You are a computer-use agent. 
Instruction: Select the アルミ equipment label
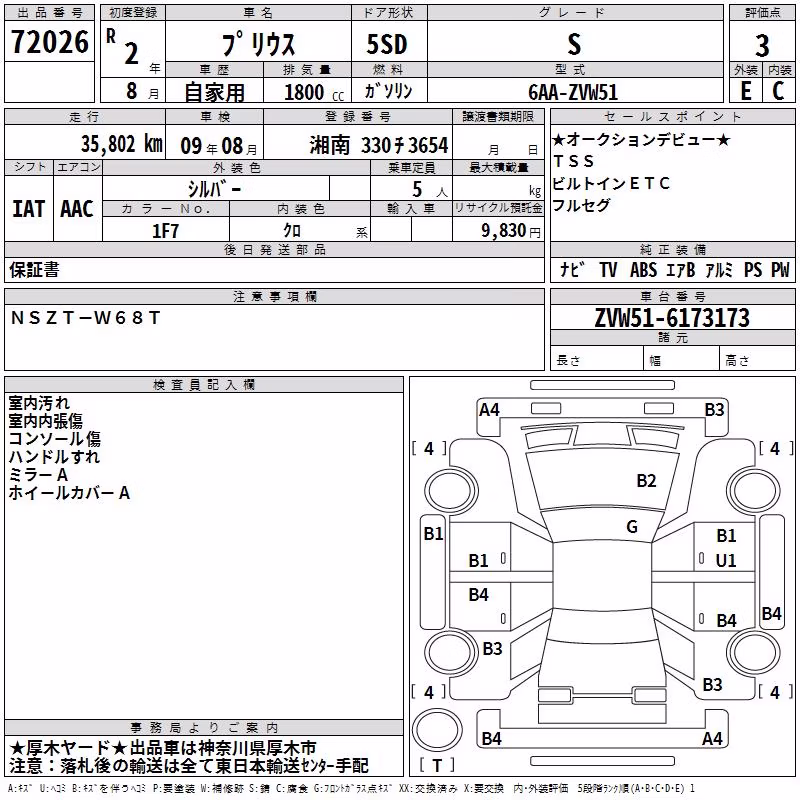point(719,269)
